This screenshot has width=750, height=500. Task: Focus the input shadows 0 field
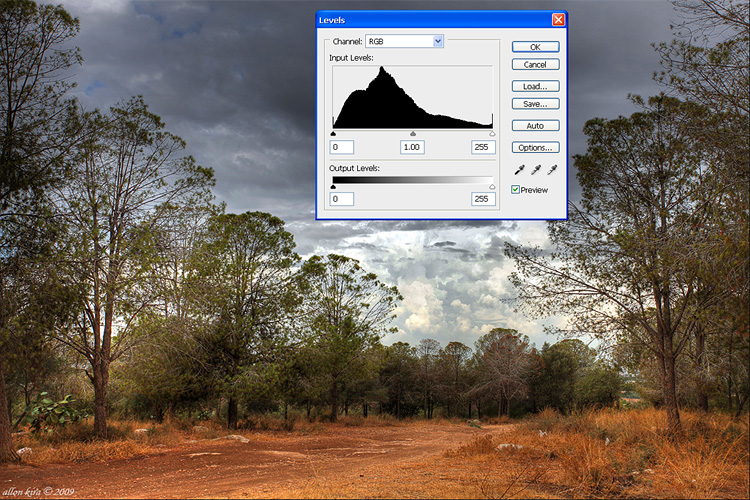[342, 147]
